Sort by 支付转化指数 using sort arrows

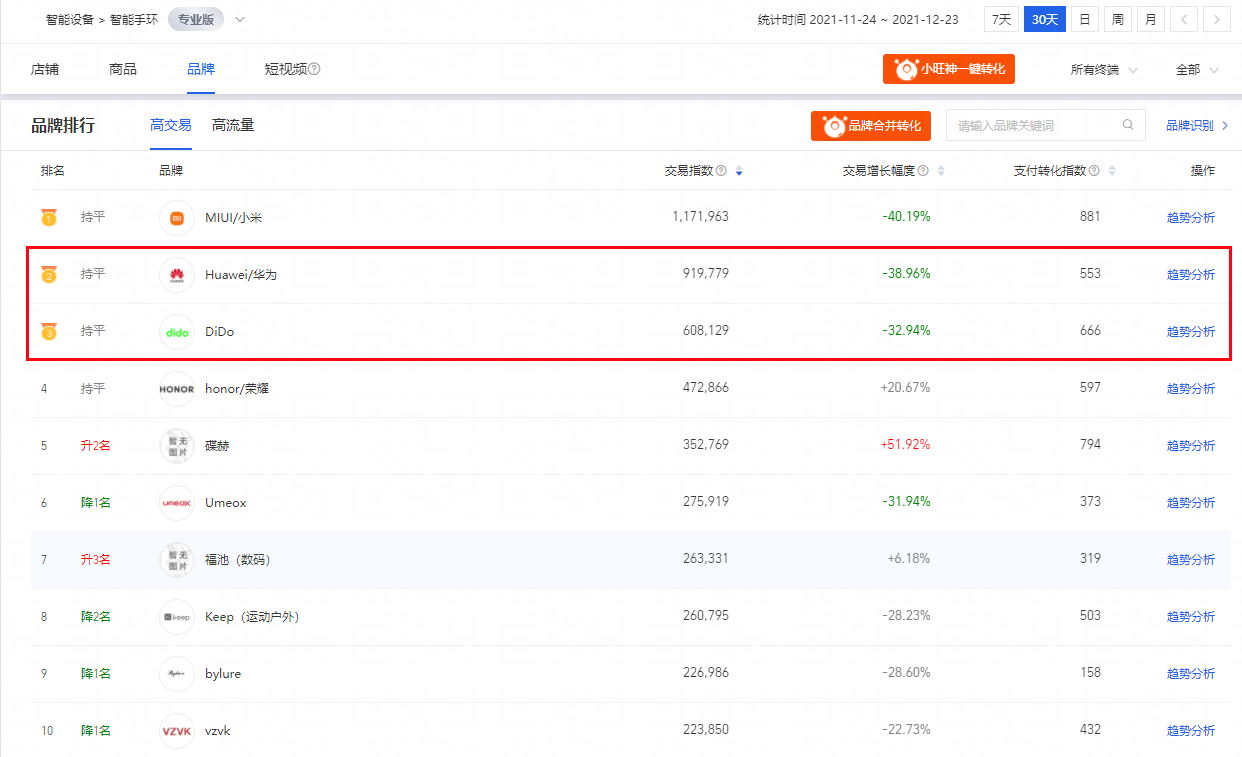tap(1112, 171)
